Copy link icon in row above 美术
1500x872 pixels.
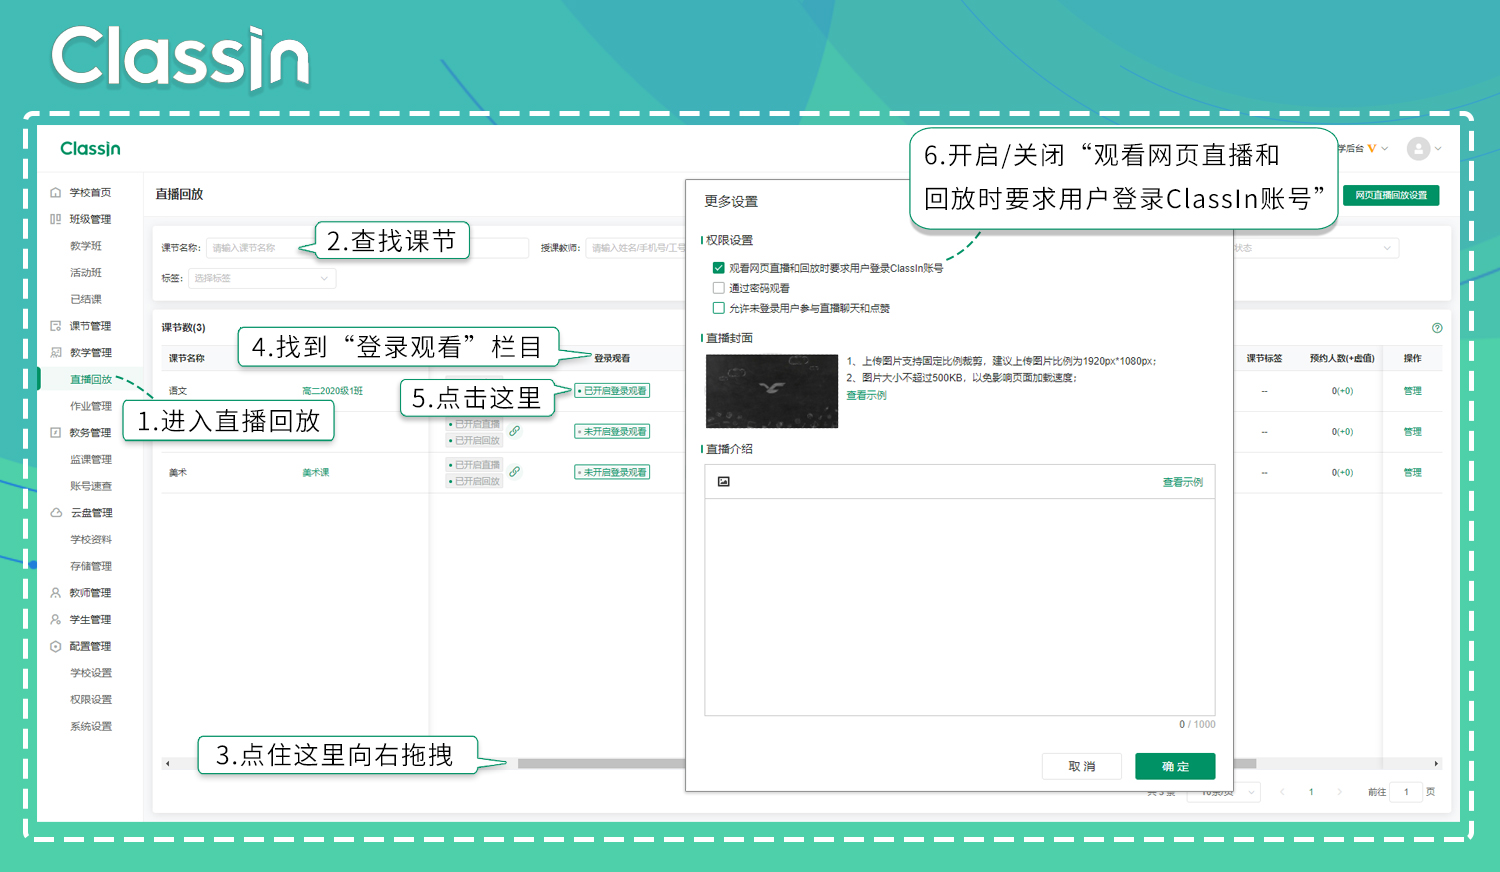(514, 431)
